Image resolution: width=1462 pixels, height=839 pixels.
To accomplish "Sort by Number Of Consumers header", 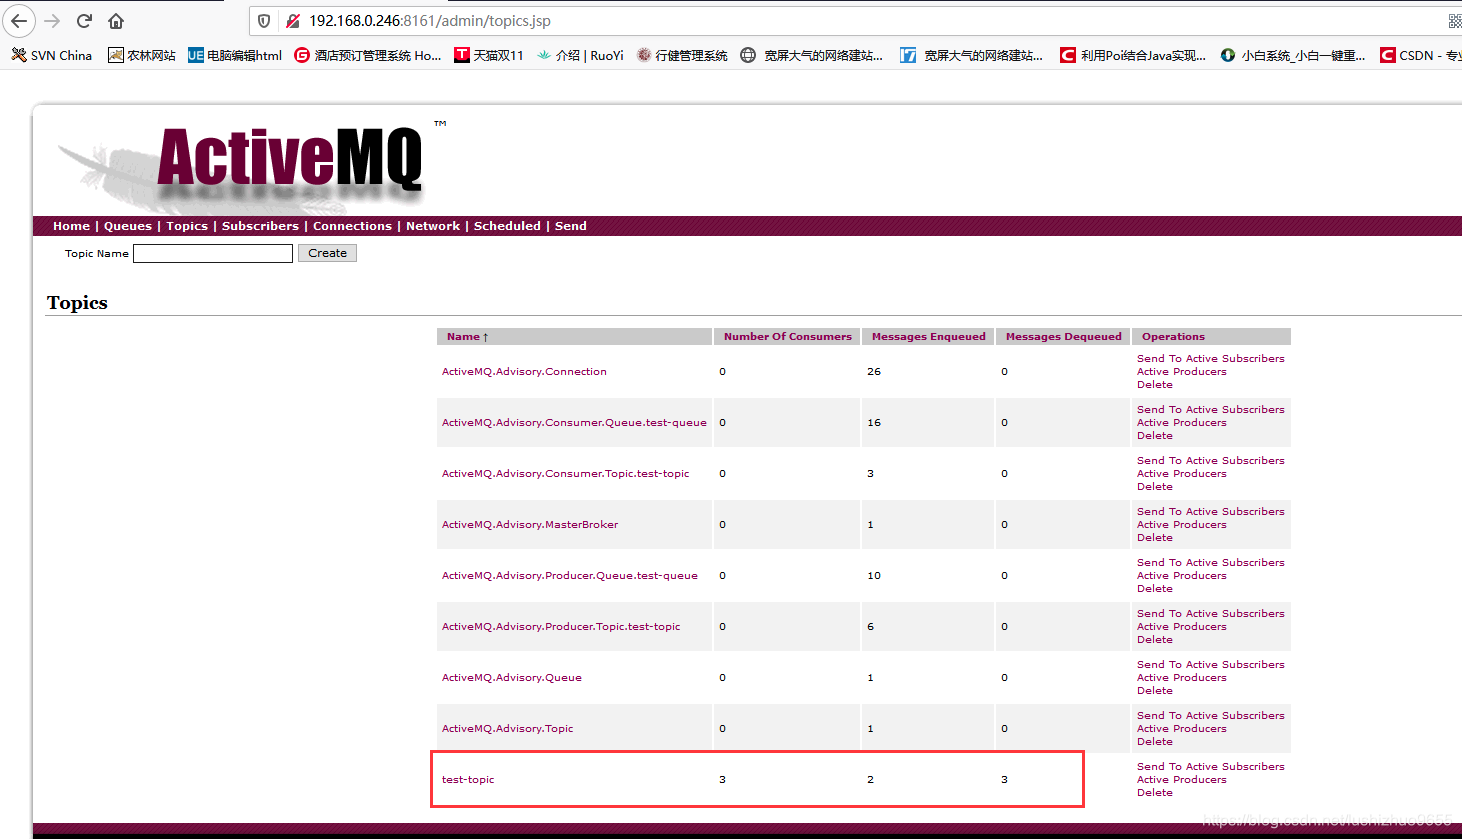I will [788, 337].
